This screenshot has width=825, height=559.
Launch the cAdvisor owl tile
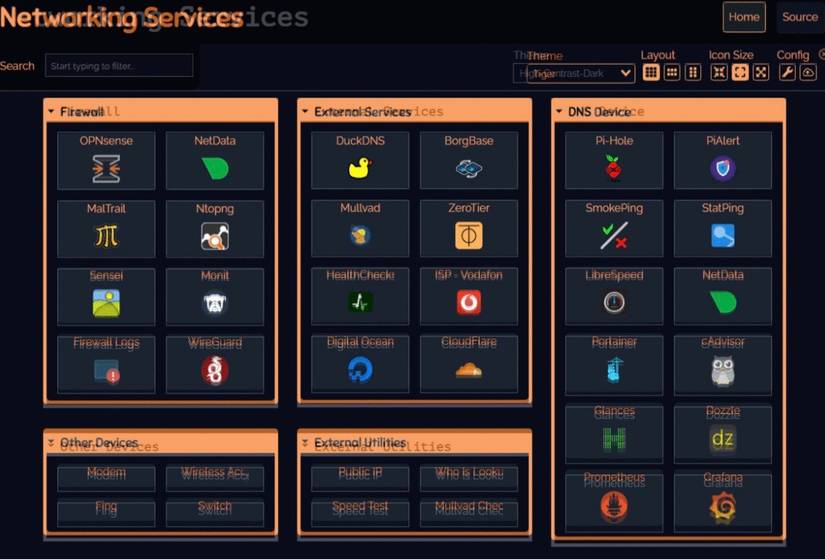pos(723,364)
